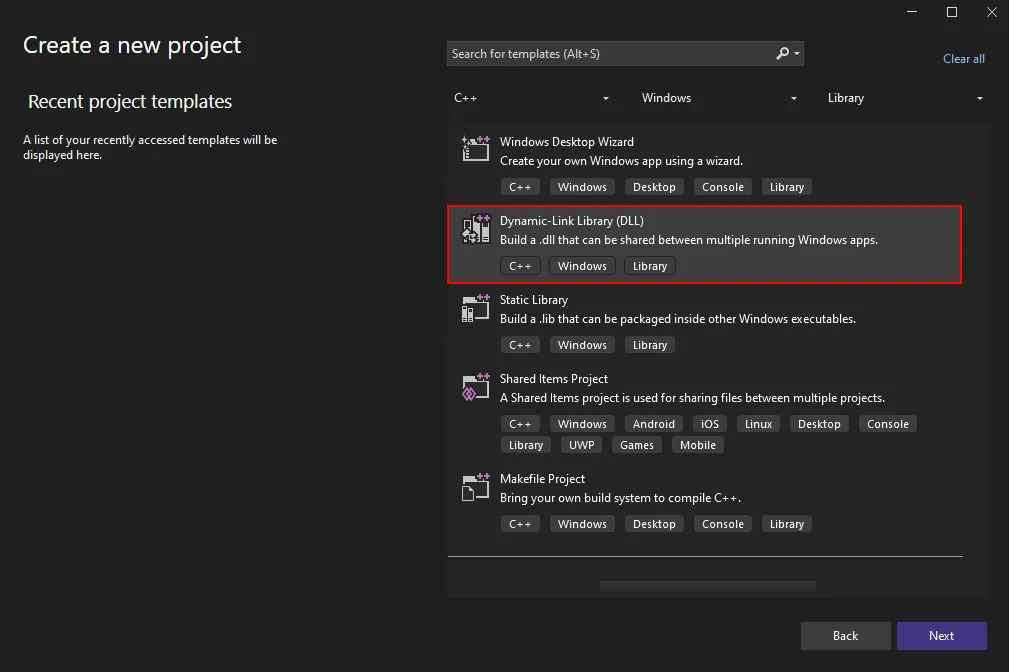Click the UWP tag under Shared Items Project
Image resolution: width=1009 pixels, height=672 pixels.
click(x=581, y=445)
